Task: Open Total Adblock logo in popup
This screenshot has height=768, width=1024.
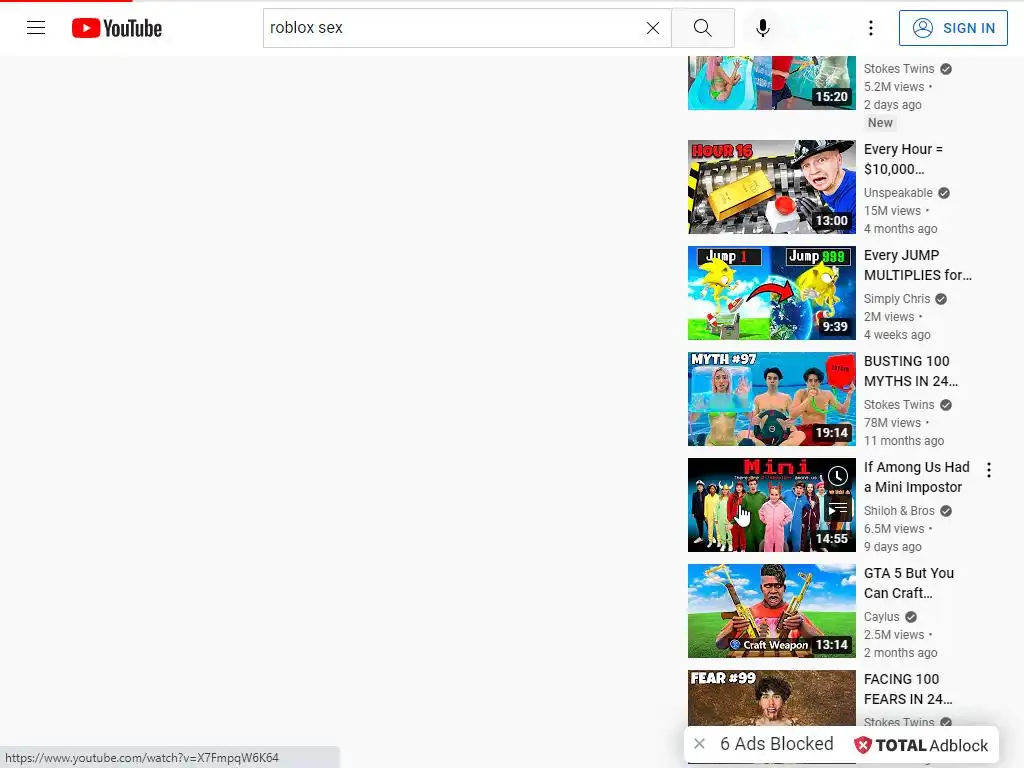Action: (921, 745)
